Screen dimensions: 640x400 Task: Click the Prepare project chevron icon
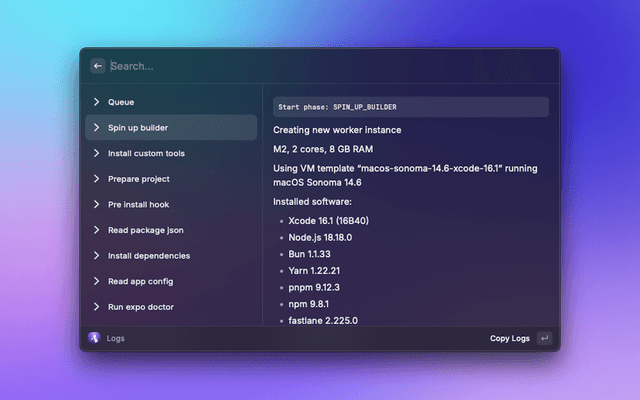97,179
